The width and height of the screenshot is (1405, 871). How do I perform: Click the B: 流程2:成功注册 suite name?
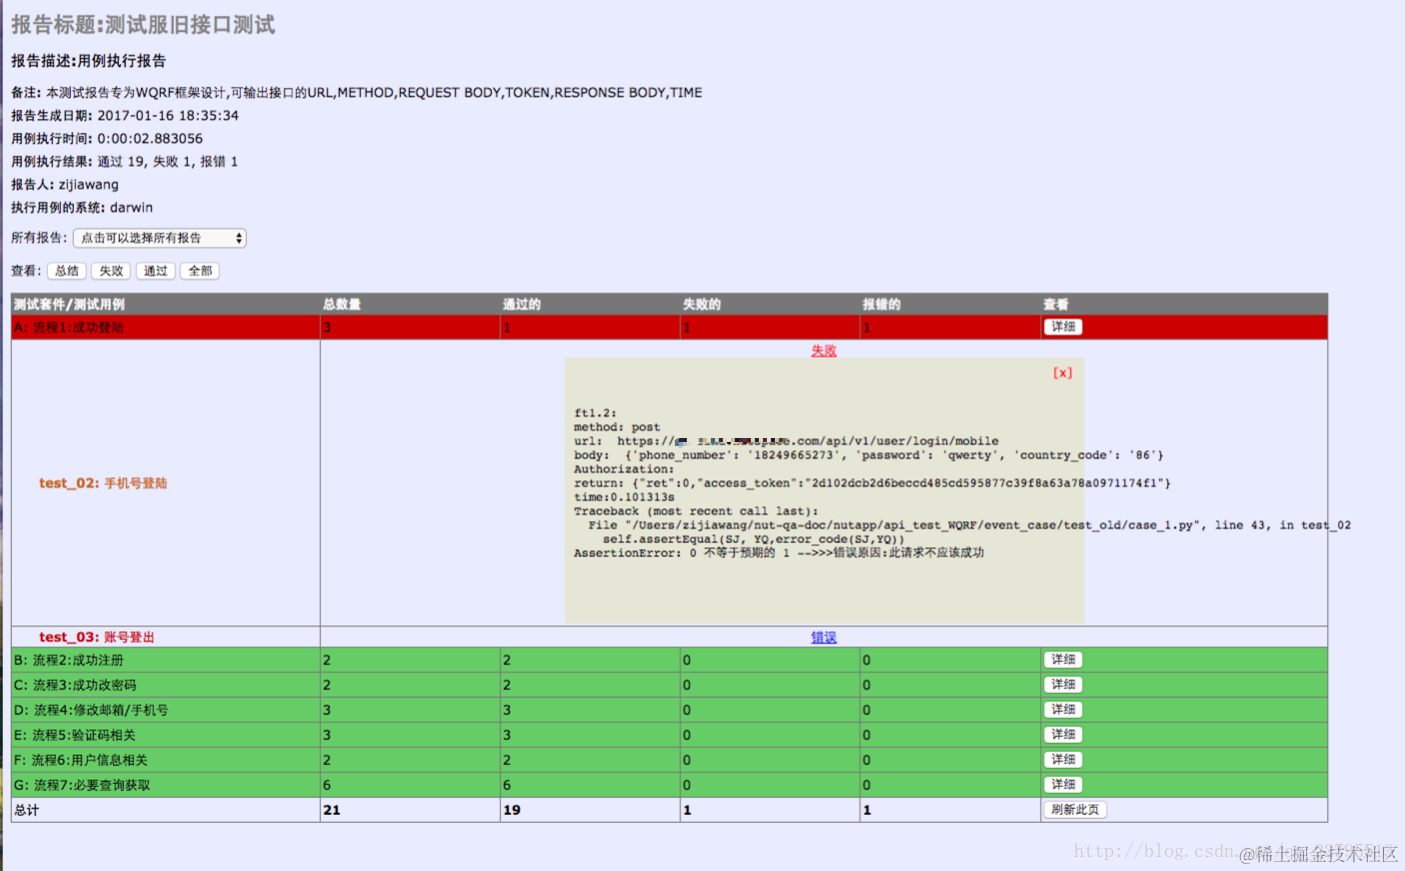point(69,660)
